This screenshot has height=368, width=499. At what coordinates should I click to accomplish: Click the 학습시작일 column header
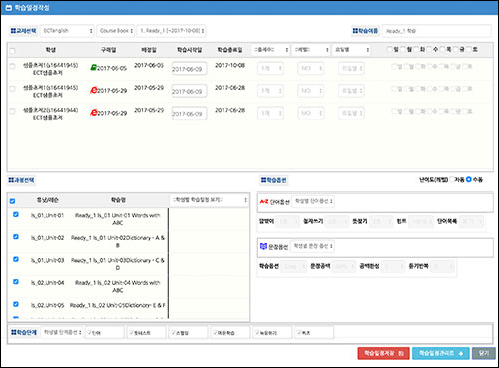189,50
